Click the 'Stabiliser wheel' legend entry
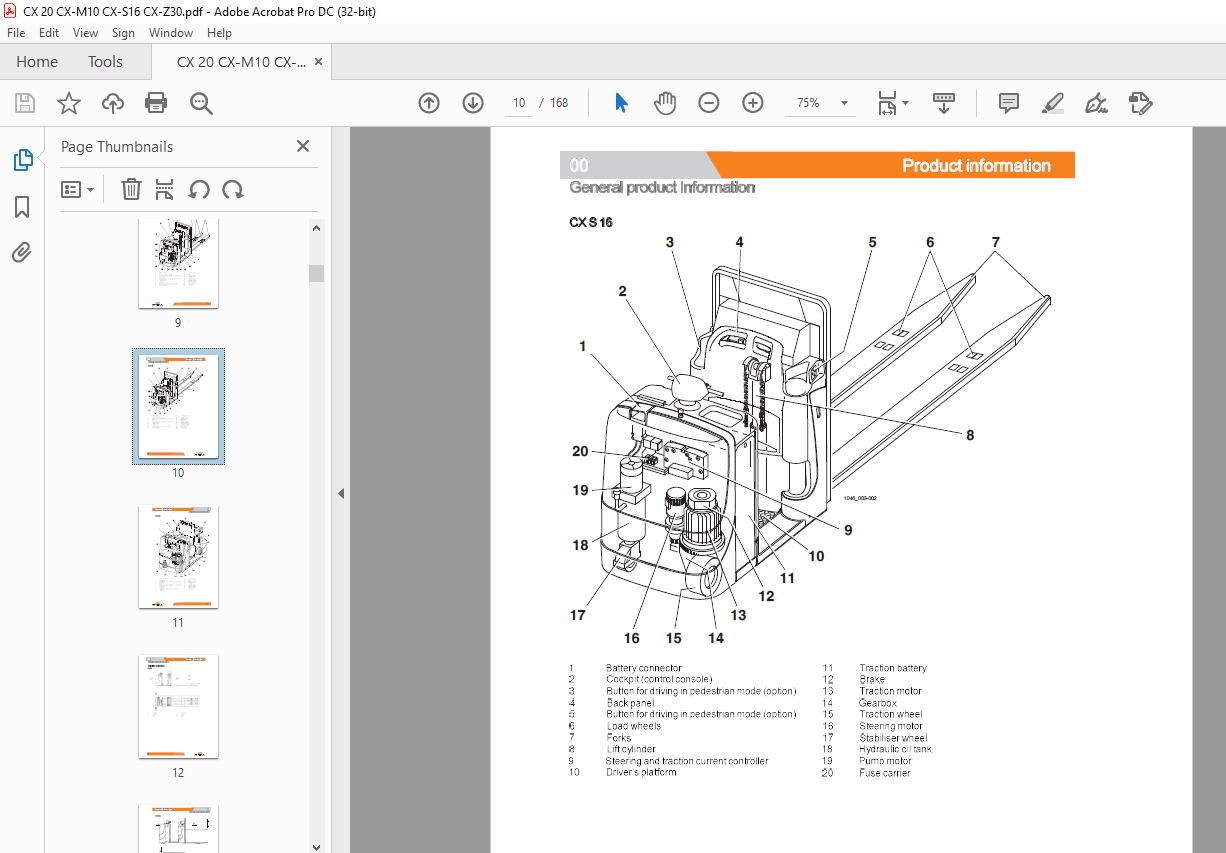 coord(893,738)
